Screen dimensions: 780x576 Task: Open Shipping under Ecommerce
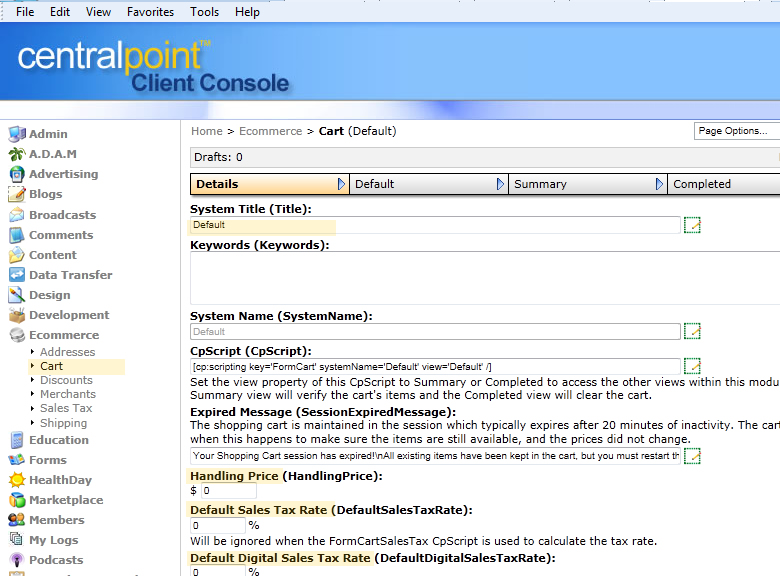pos(63,423)
